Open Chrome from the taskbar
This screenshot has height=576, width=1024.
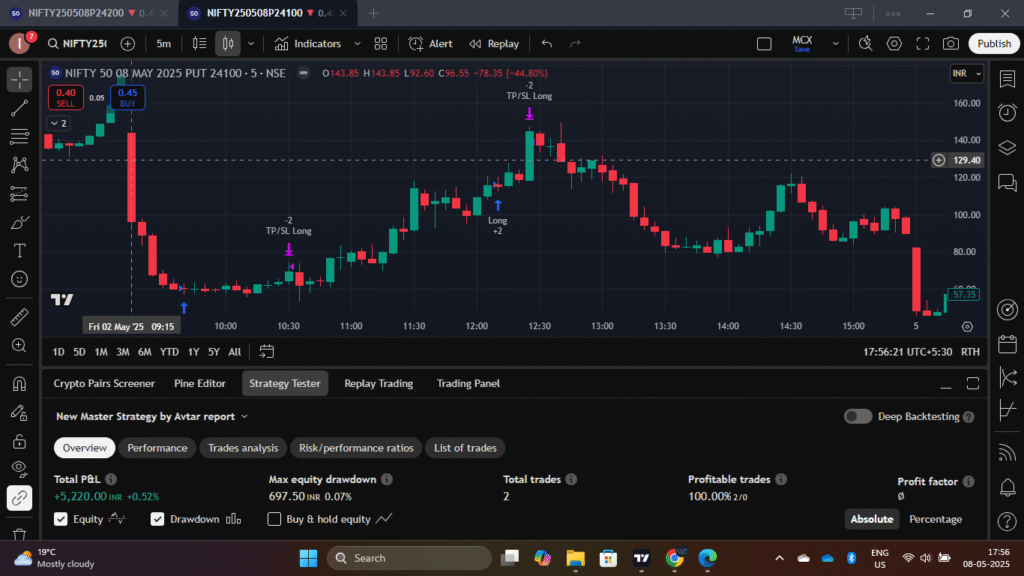tap(675, 558)
